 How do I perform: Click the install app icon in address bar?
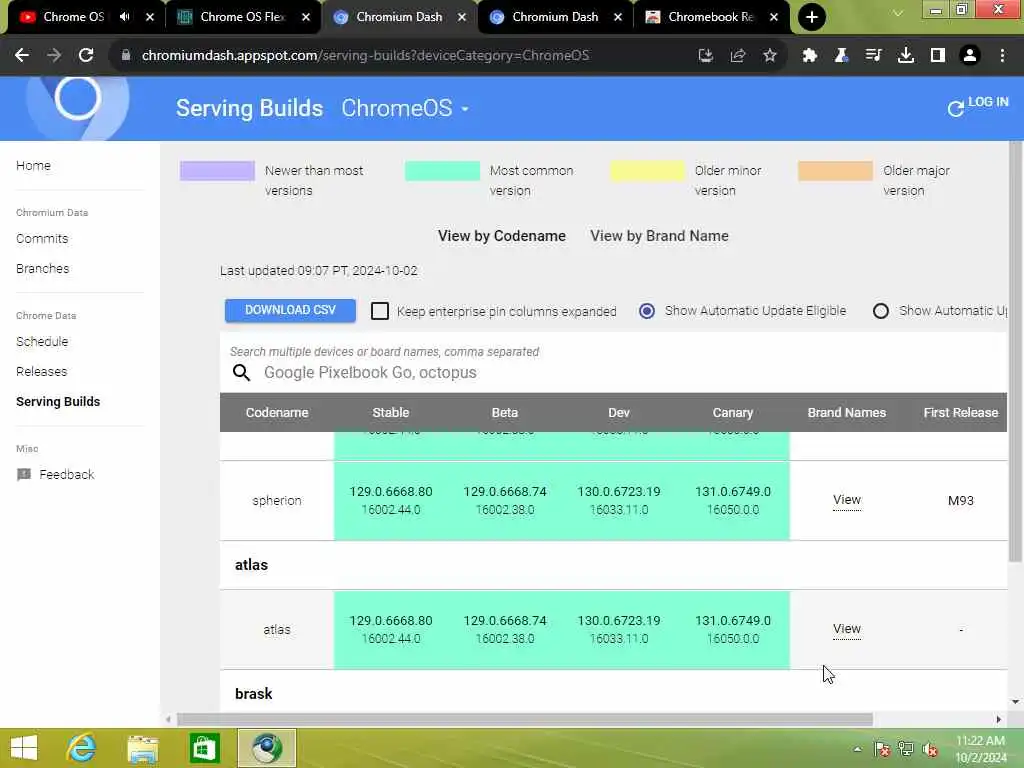tap(705, 56)
